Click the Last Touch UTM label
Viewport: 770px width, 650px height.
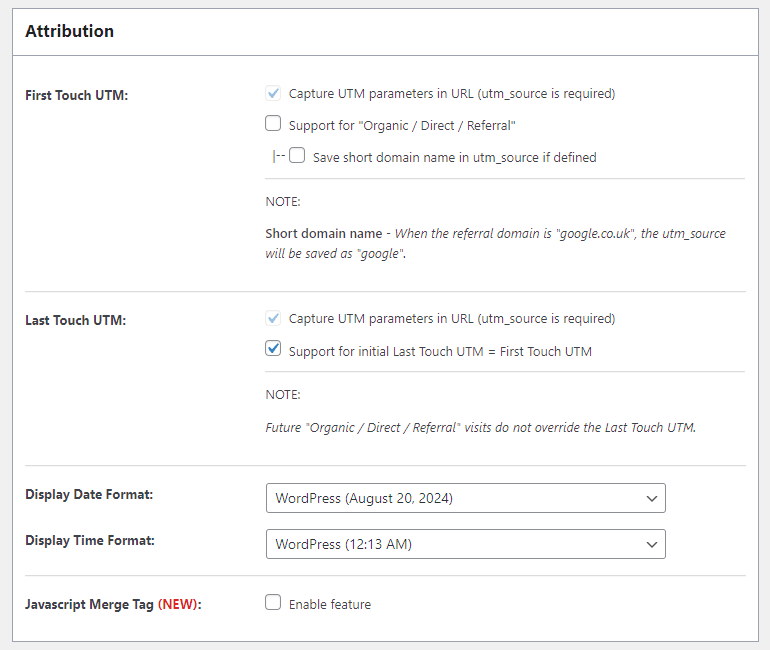point(76,321)
